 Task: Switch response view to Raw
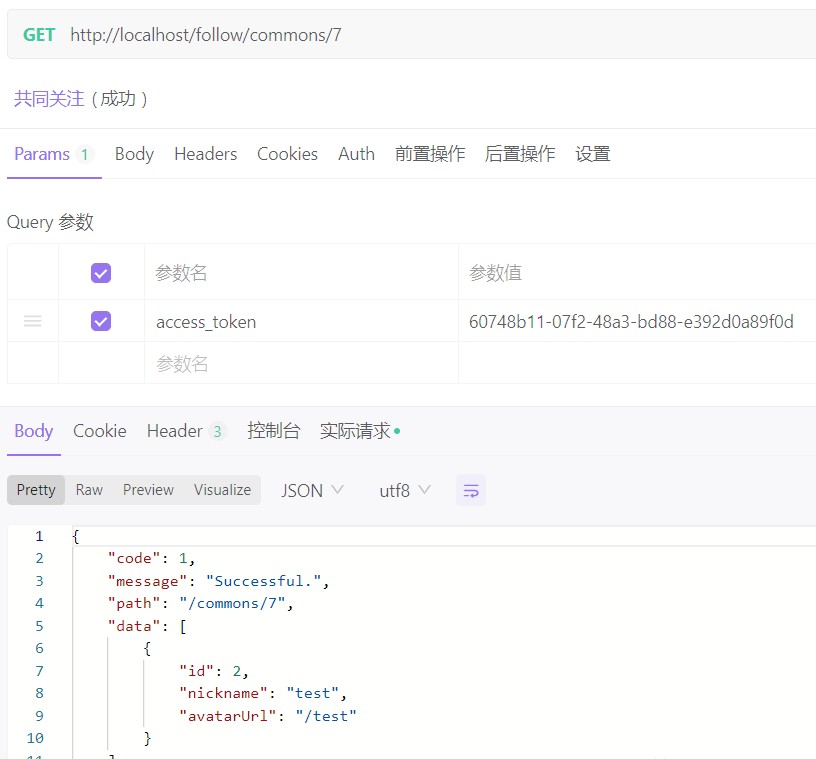point(89,490)
